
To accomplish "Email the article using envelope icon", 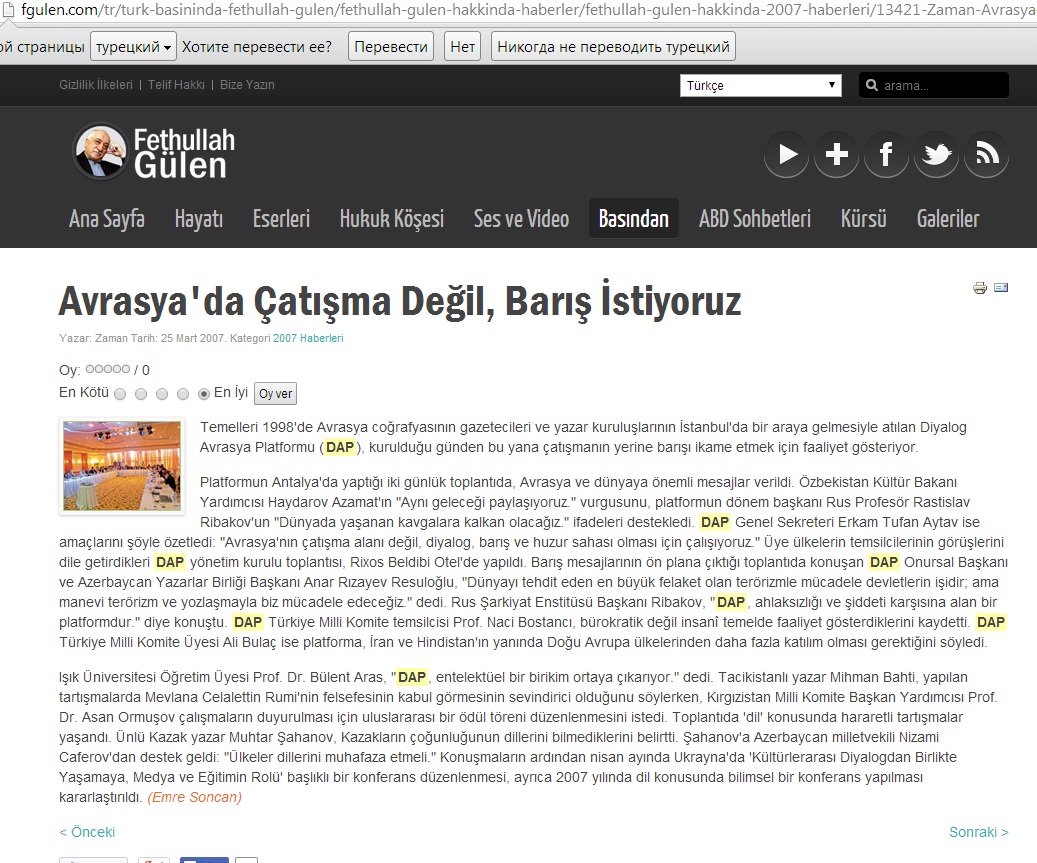I will (1001, 288).
